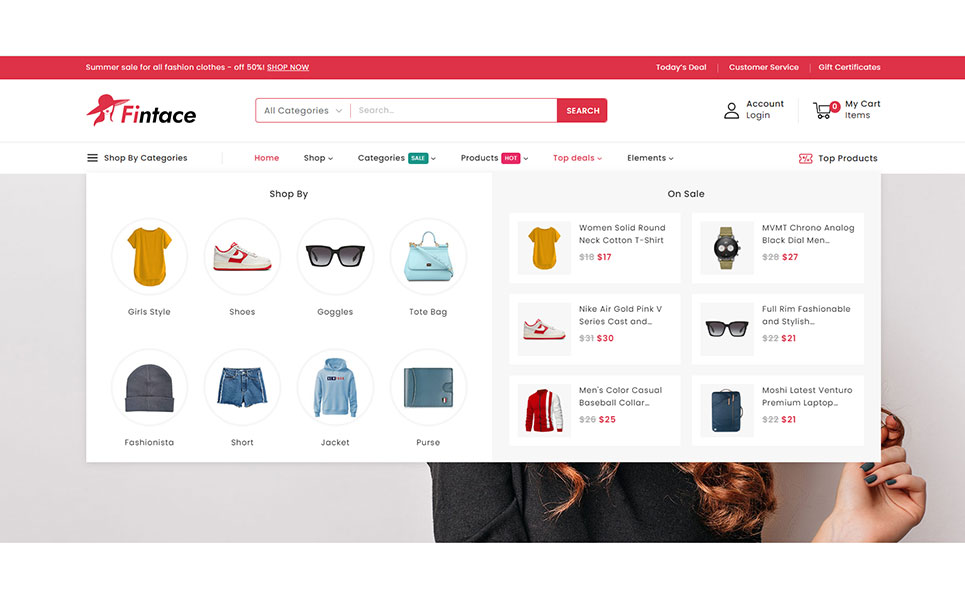This screenshot has width=965, height=600.
Task: Click the Top Products discount icon
Action: [806, 158]
